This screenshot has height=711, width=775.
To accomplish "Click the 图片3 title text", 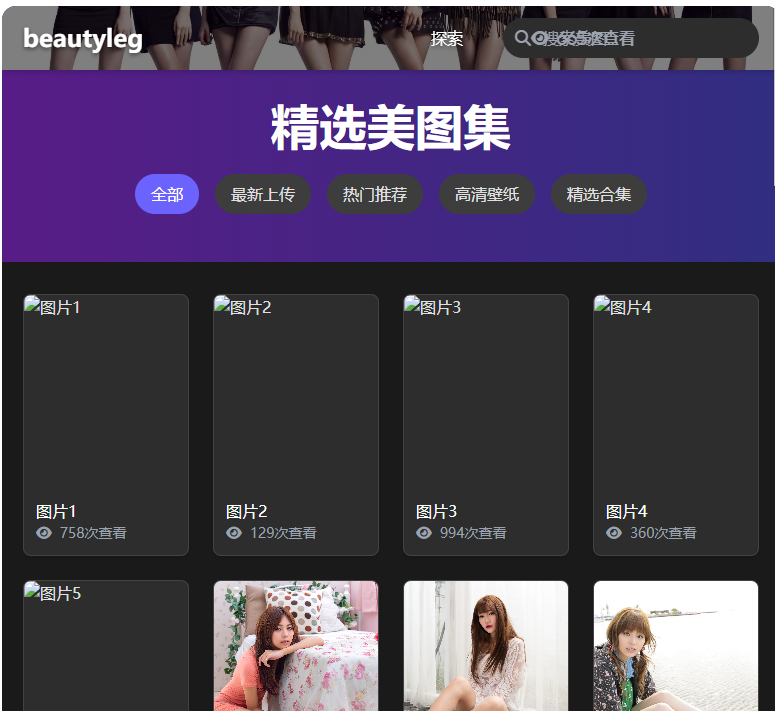I will pos(436,511).
